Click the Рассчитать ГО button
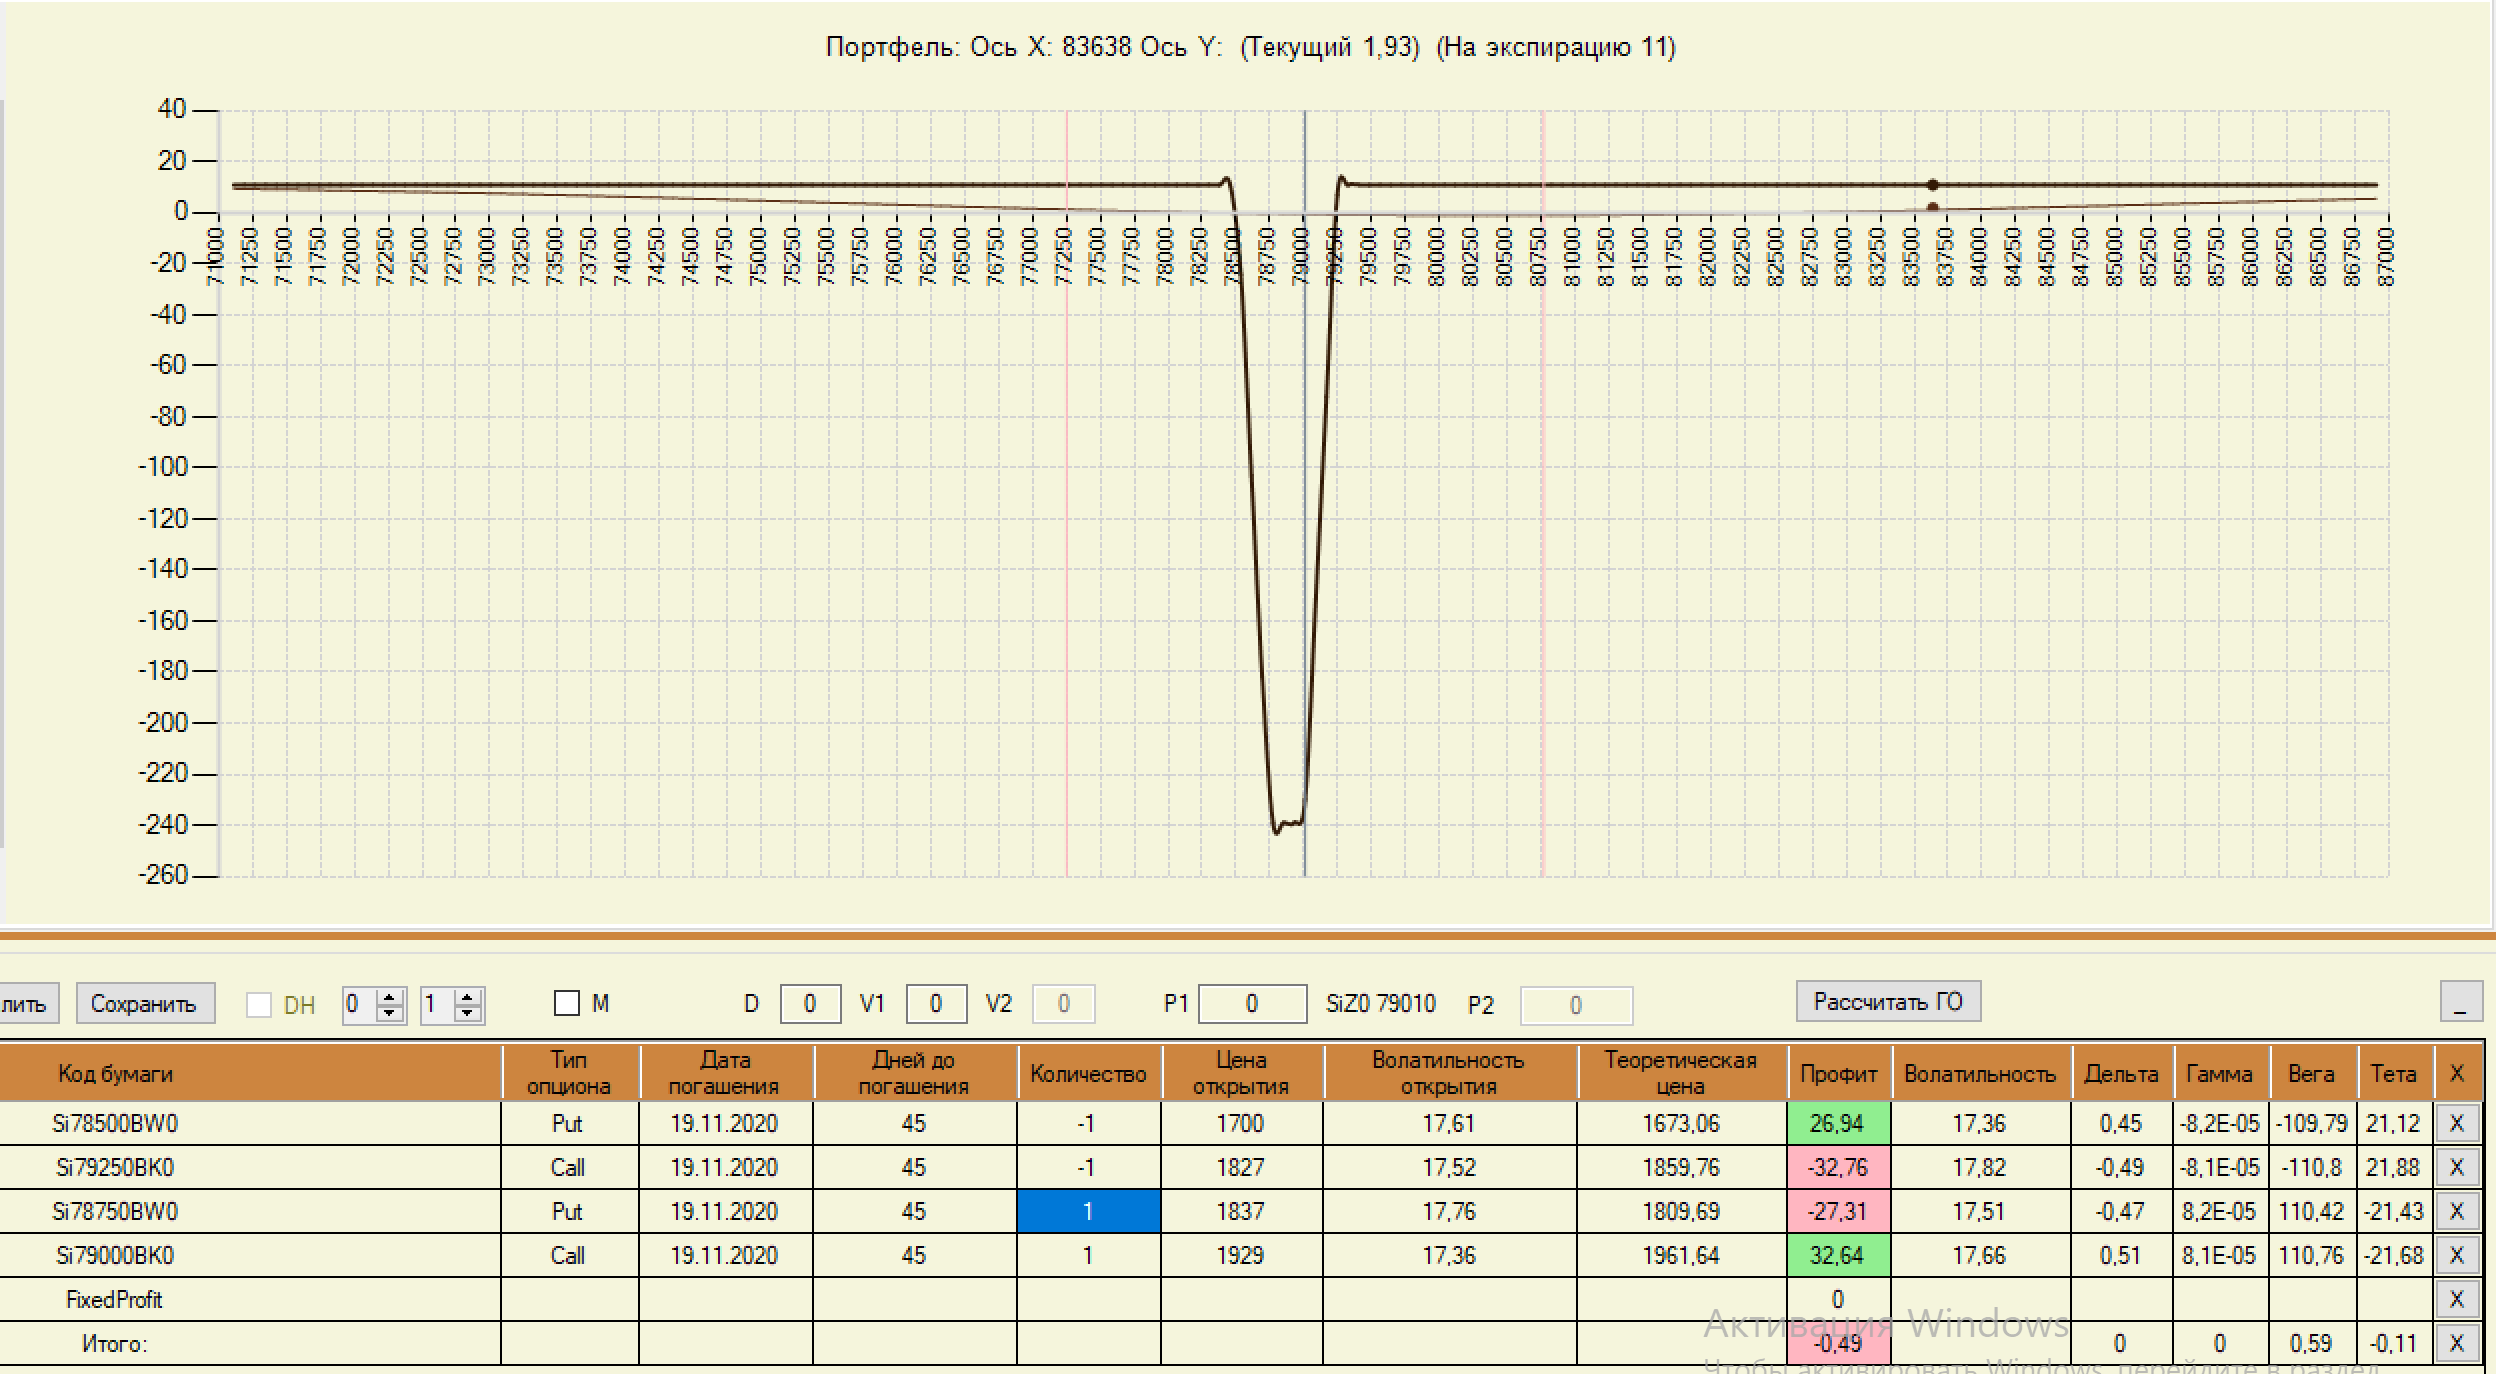 click(1887, 1002)
